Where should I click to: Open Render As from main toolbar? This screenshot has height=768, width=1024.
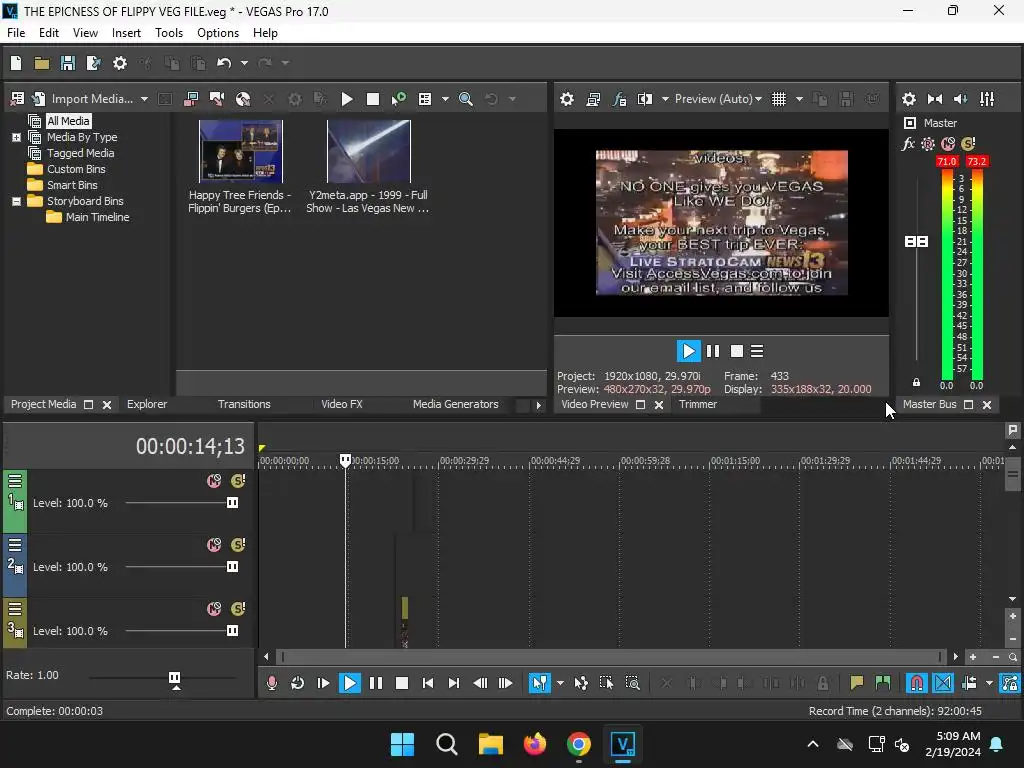(x=93, y=63)
